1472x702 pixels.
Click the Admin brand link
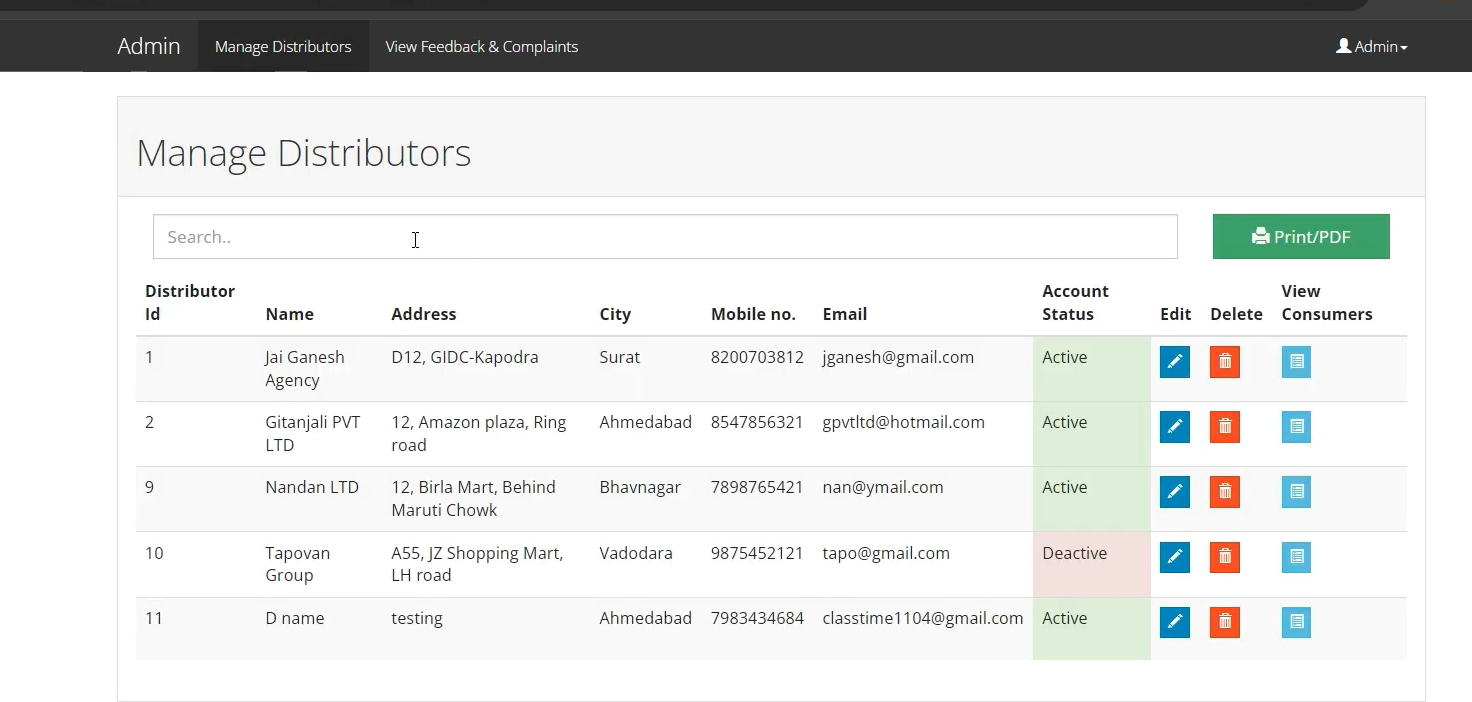149,46
